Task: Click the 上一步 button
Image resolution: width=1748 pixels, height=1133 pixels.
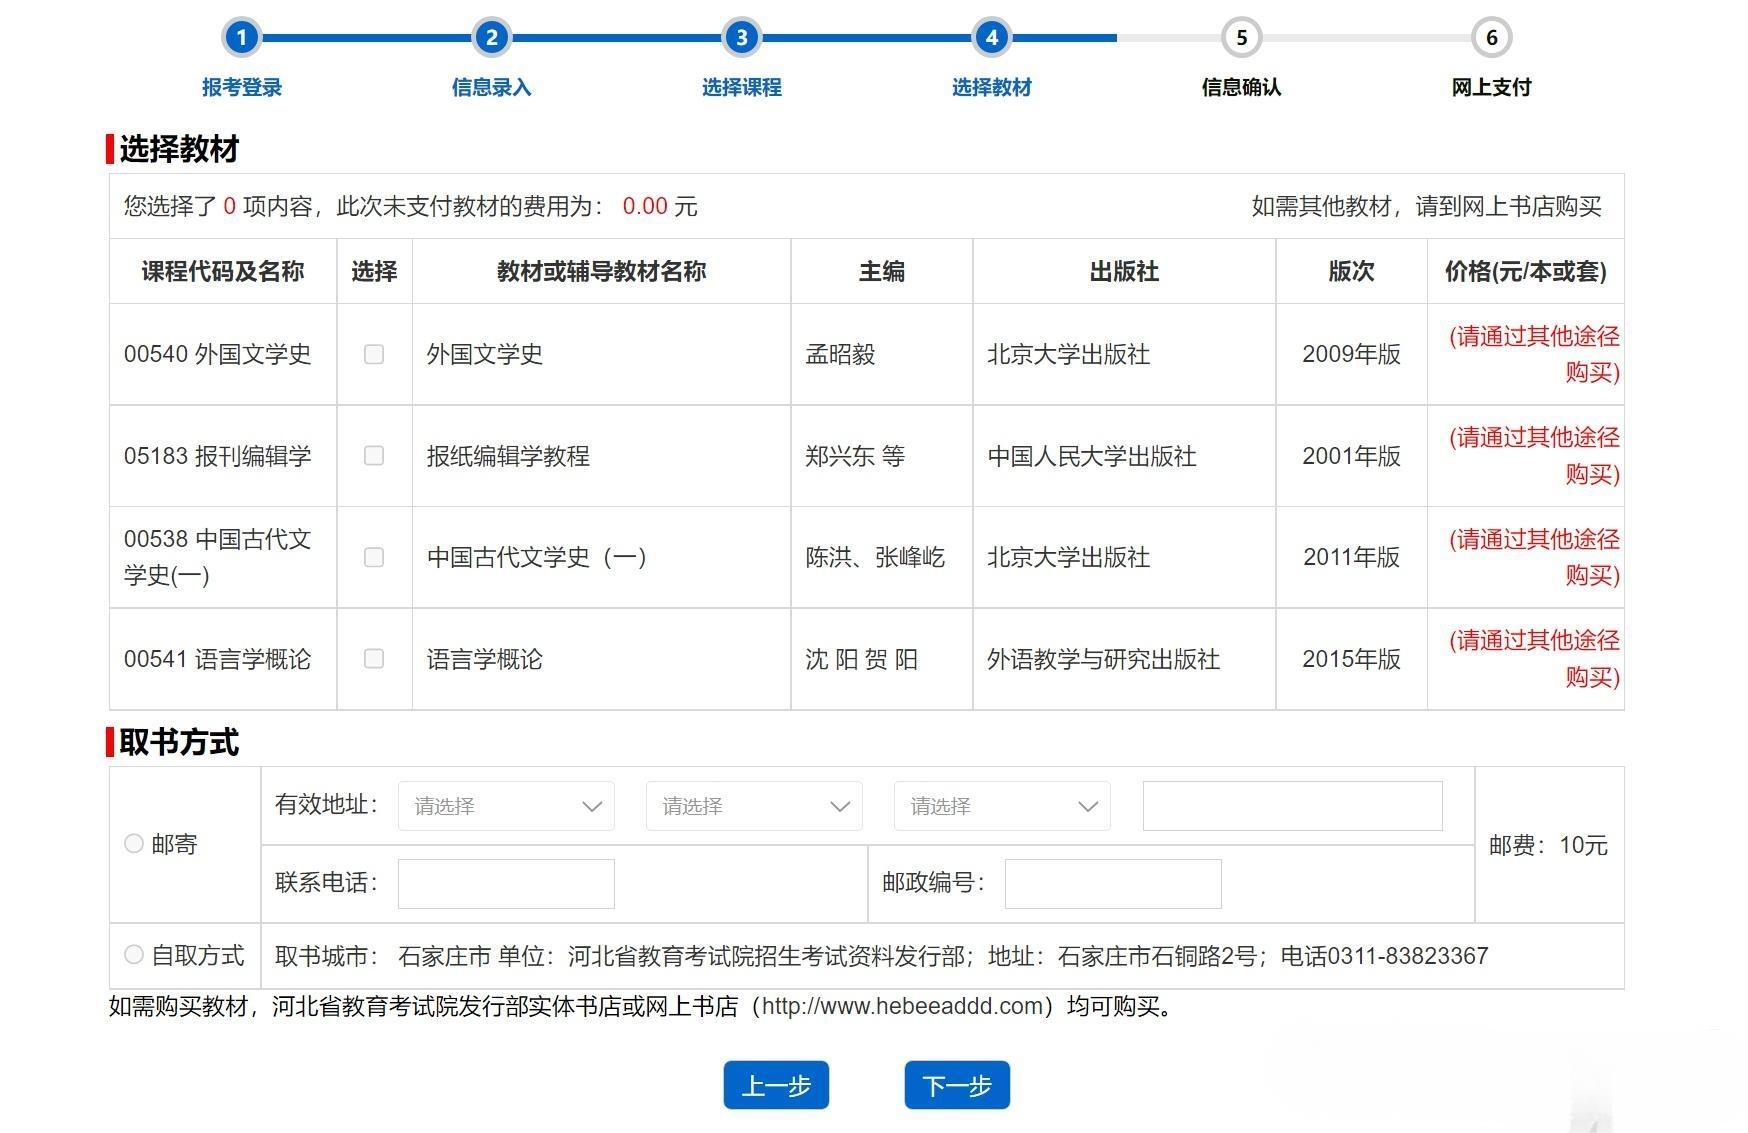Action: click(x=776, y=1085)
